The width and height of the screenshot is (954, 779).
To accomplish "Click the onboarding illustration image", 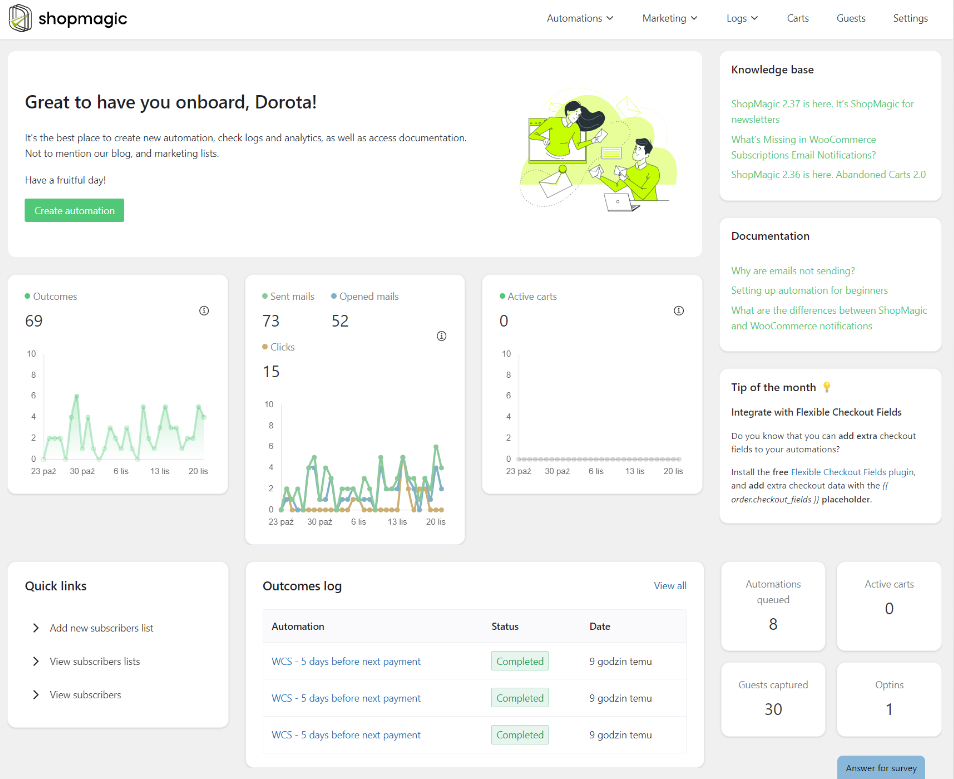I will [x=597, y=152].
